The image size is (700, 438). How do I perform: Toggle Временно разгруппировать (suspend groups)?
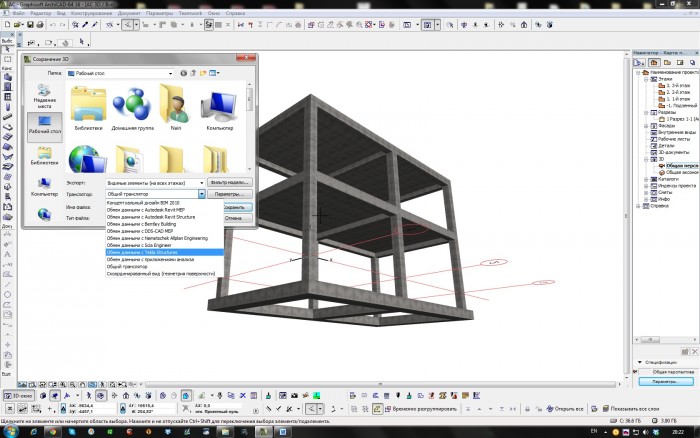[x=417, y=409]
